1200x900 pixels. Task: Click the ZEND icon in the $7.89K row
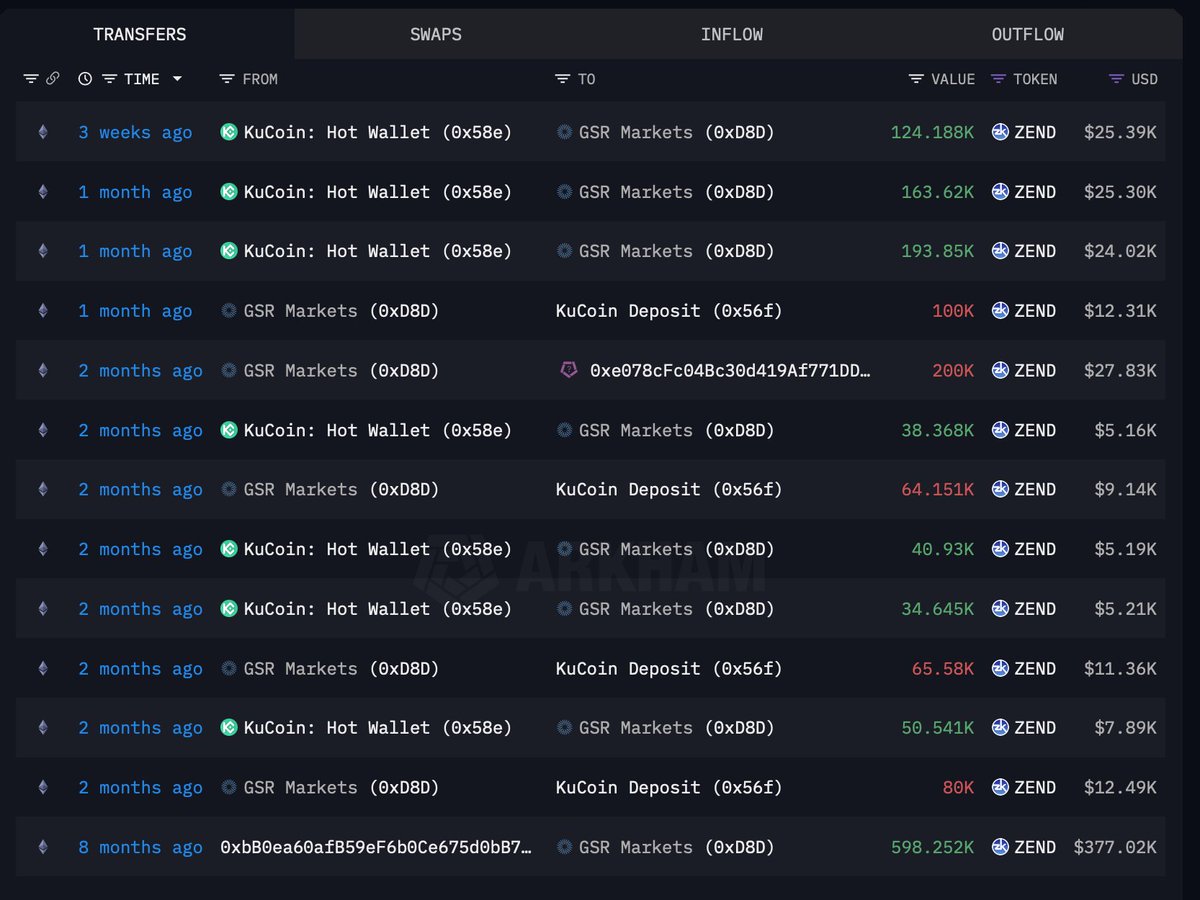1000,728
